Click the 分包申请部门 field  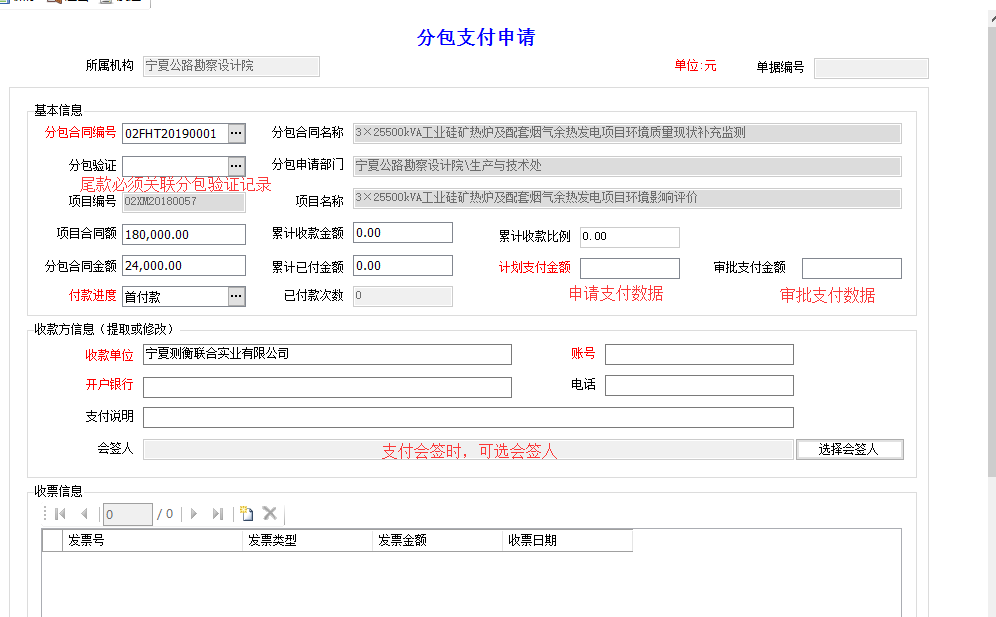pyautogui.click(x=627, y=166)
